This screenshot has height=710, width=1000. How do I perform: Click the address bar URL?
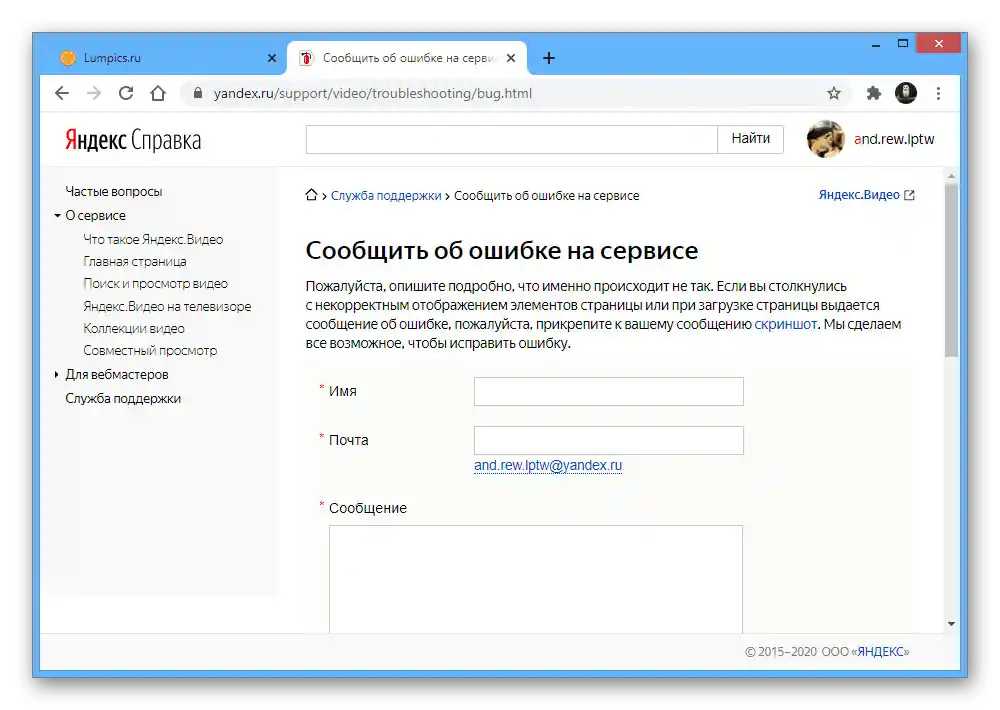[x=372, y=94]
